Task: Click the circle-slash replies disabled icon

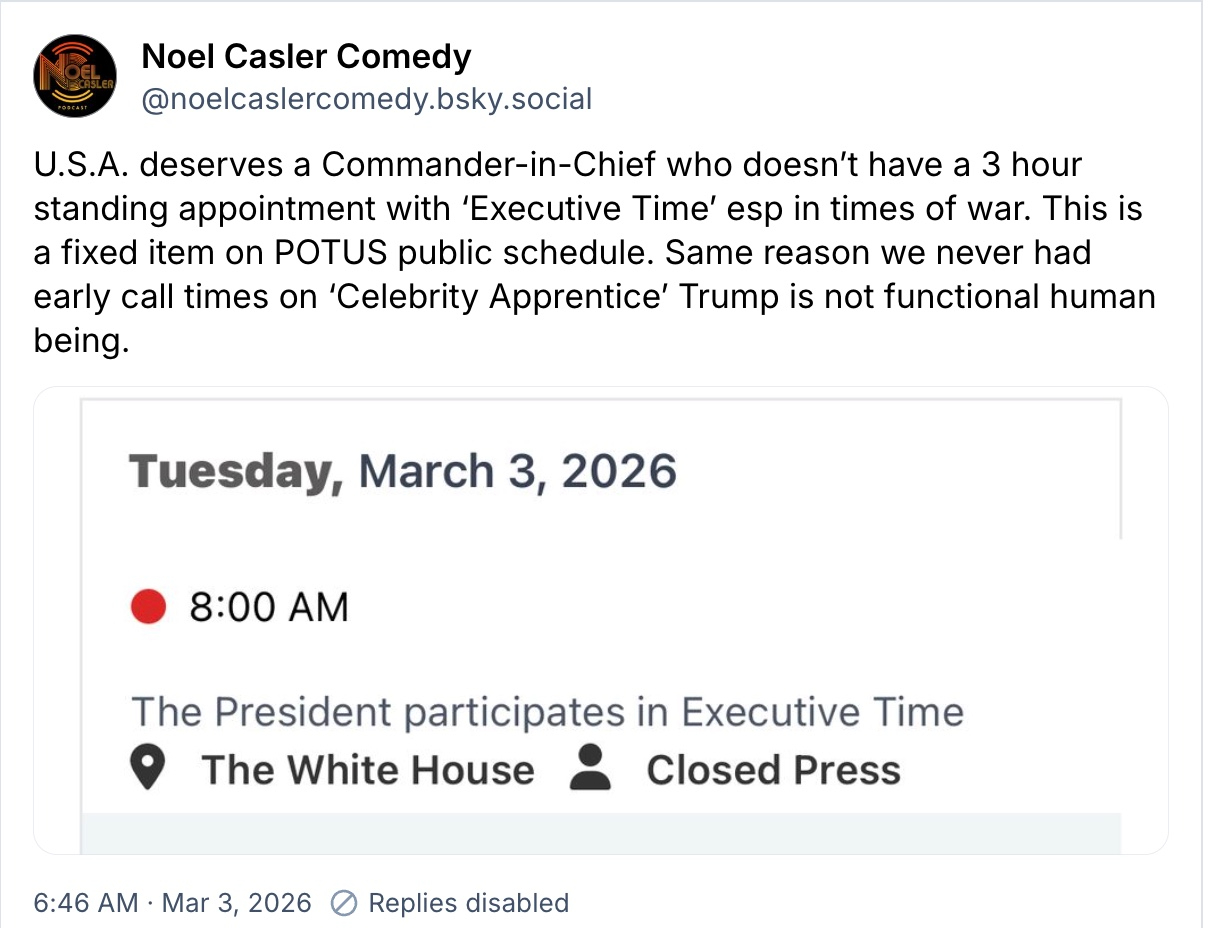Action: pyautogui.click(x=344, y=903)
